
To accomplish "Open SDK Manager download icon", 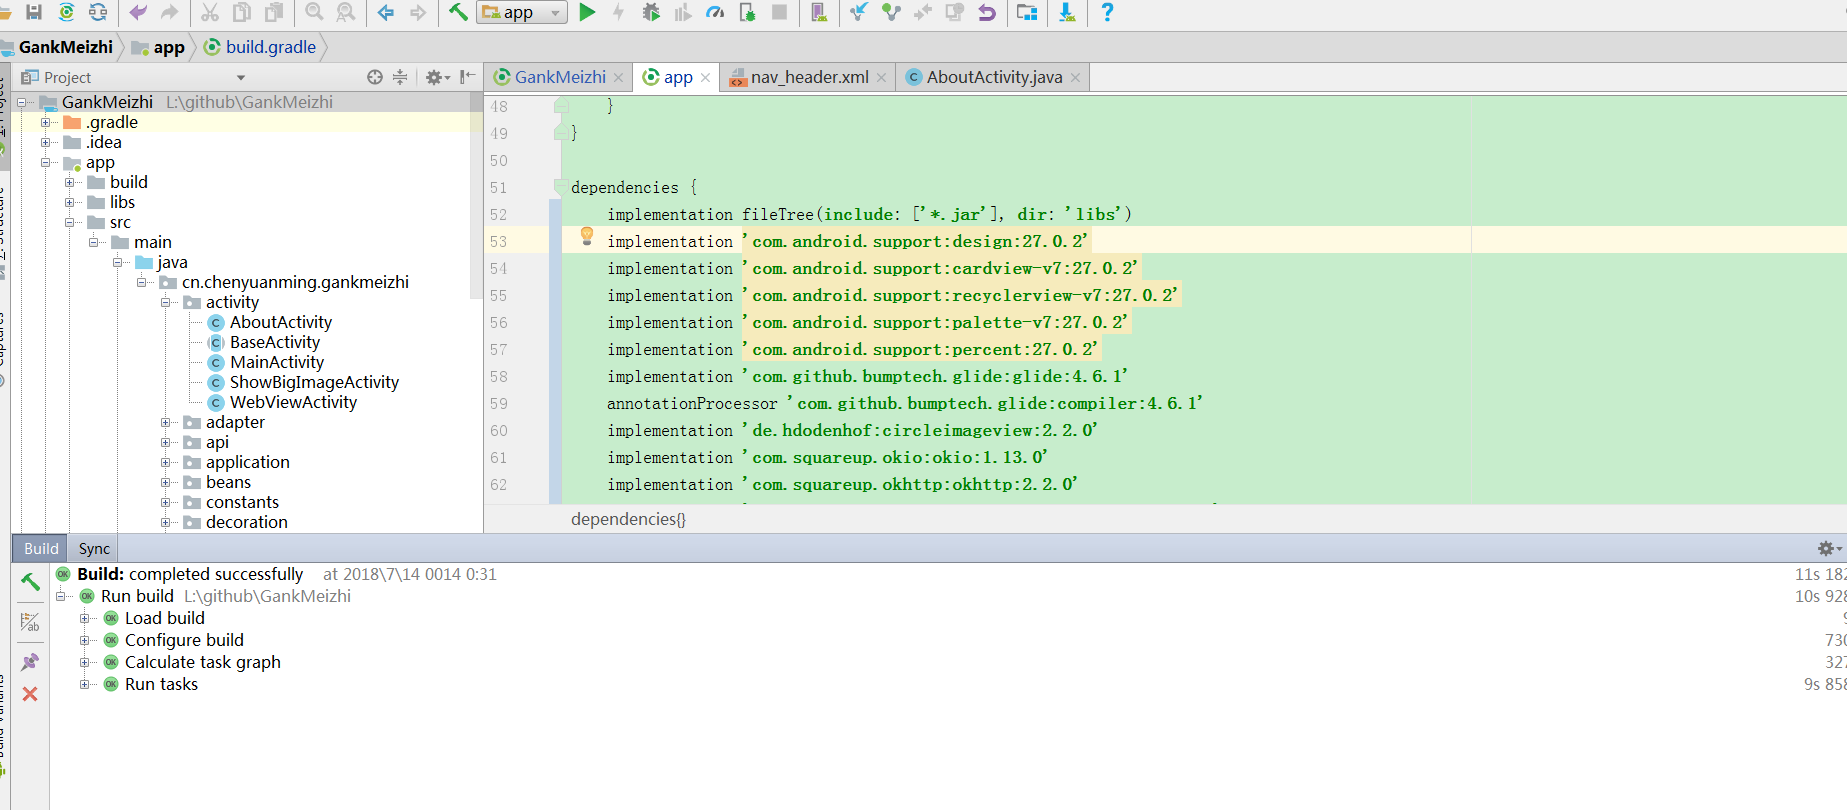I will tap(1067, 12).
